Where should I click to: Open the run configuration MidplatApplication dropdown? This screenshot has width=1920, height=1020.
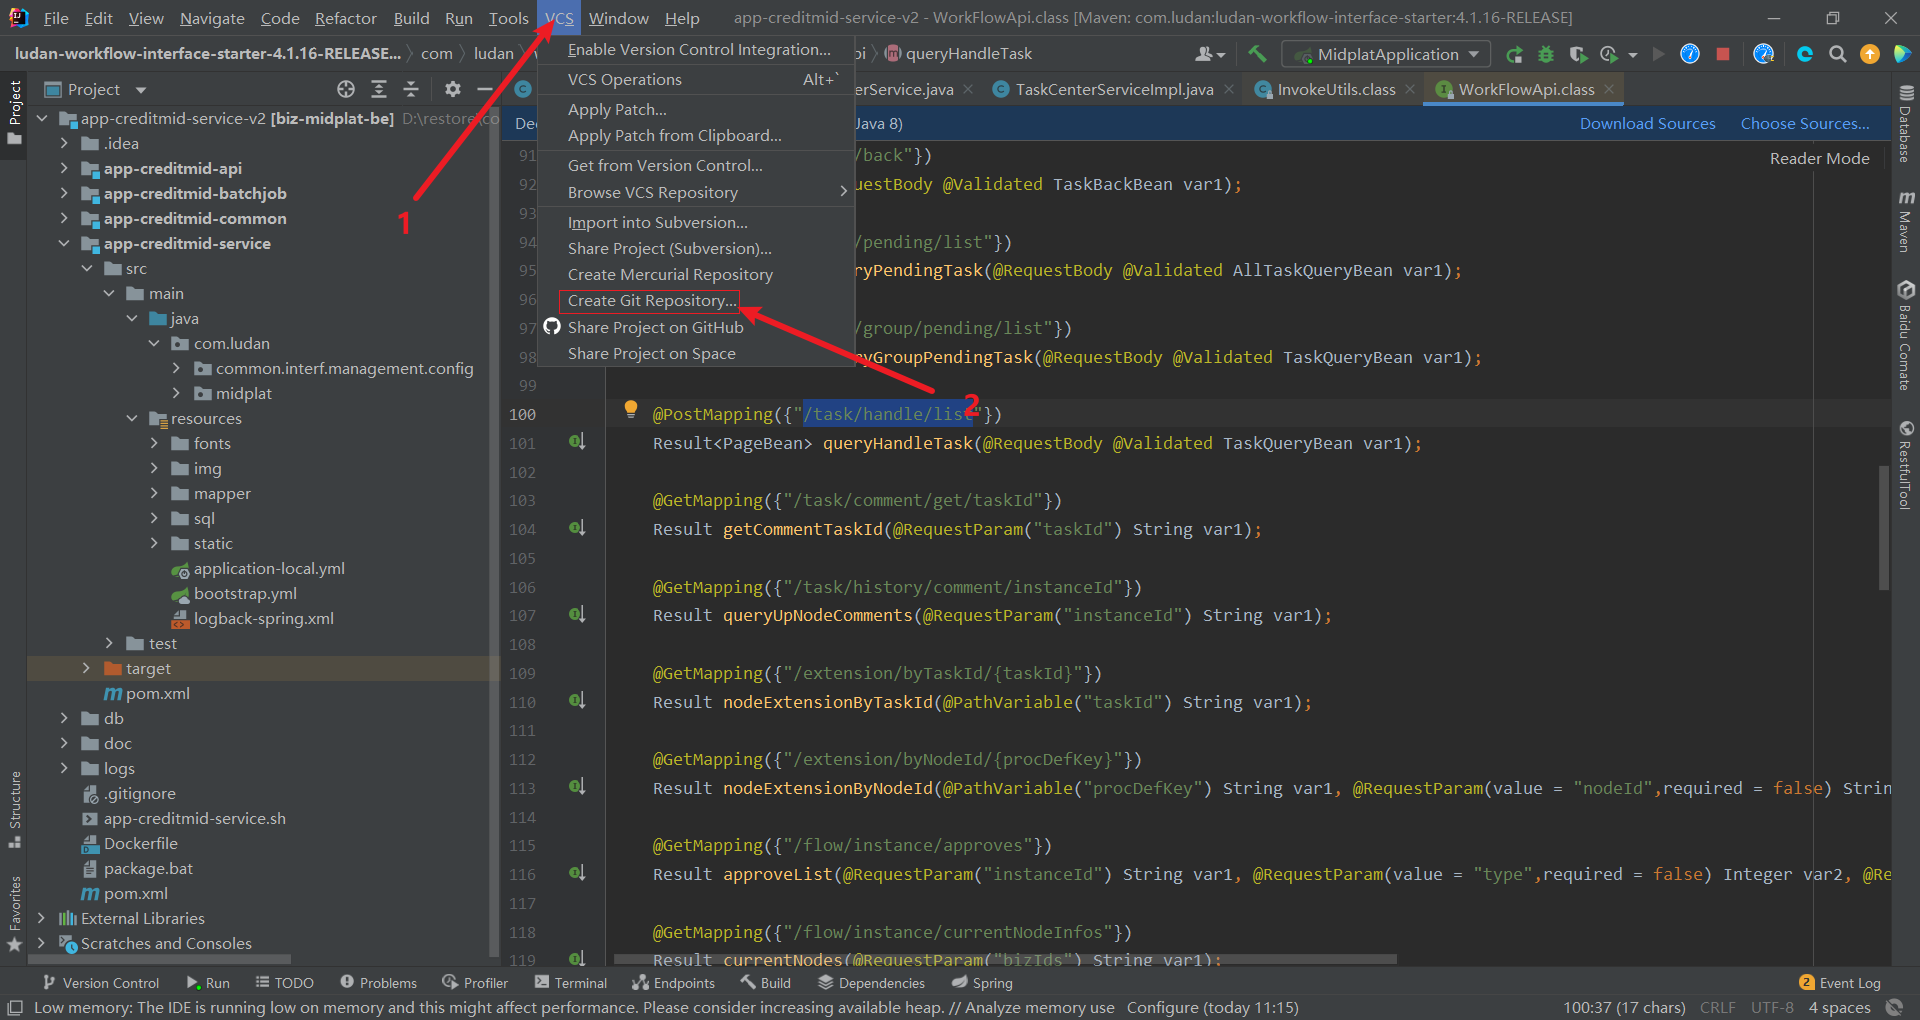pyautogui.click(x=1387, y=54)
